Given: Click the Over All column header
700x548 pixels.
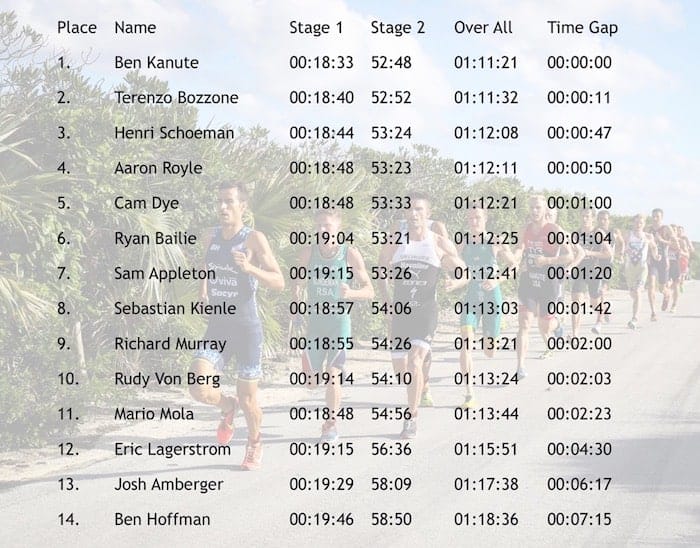Looking at the screenshot, I should pyautogui.click(x=483, y=28).
